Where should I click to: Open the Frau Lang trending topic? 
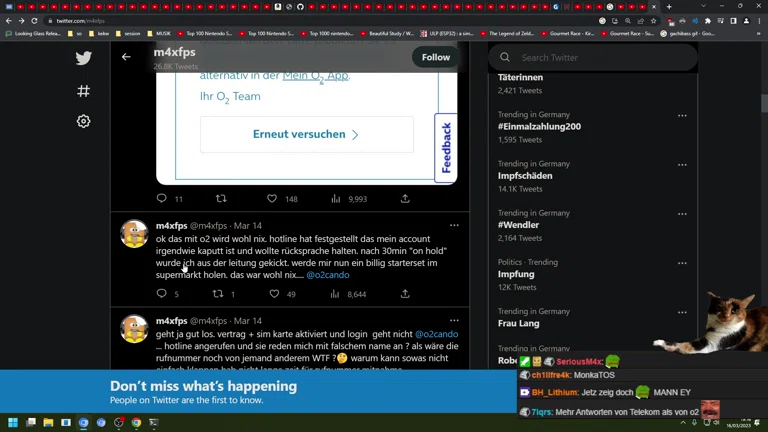pos(519,323)
